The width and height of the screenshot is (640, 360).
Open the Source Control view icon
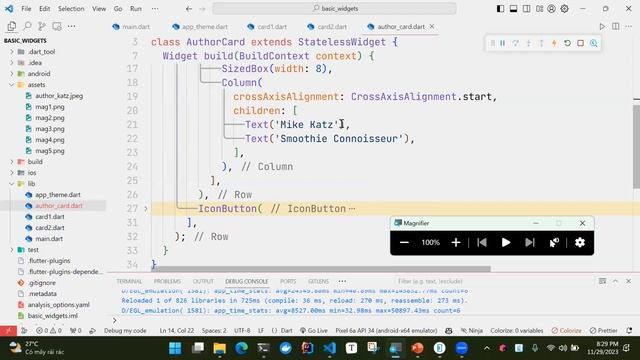coord(42,27)
